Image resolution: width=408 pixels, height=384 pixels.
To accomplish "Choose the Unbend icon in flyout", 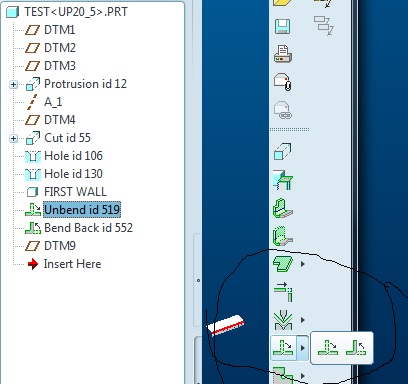I will 328,348.
